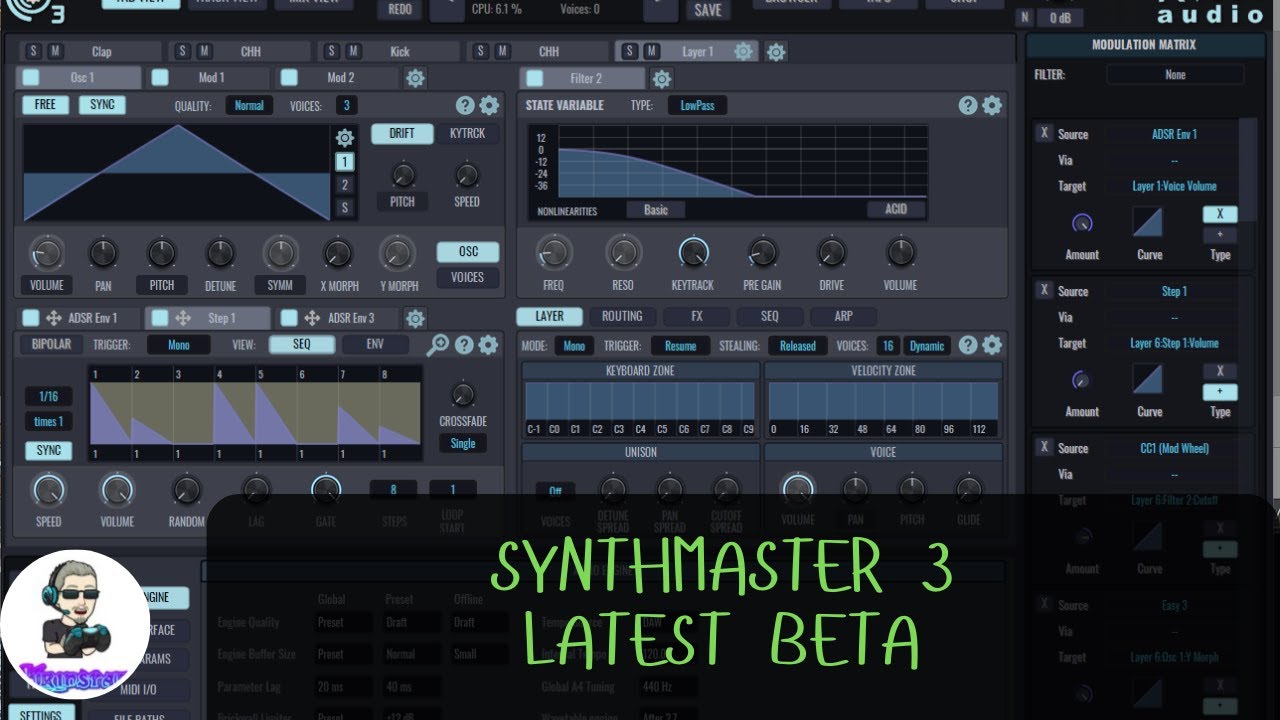1280x720 pixels.
Task: Click filter FREQ knob
Action: (x=554, y=253)
